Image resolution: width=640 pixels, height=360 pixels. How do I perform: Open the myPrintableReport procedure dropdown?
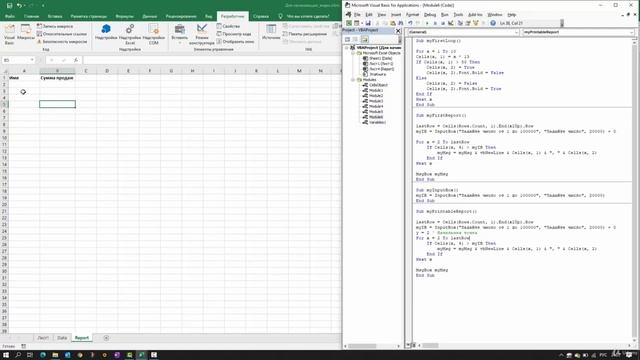[631, 32]
